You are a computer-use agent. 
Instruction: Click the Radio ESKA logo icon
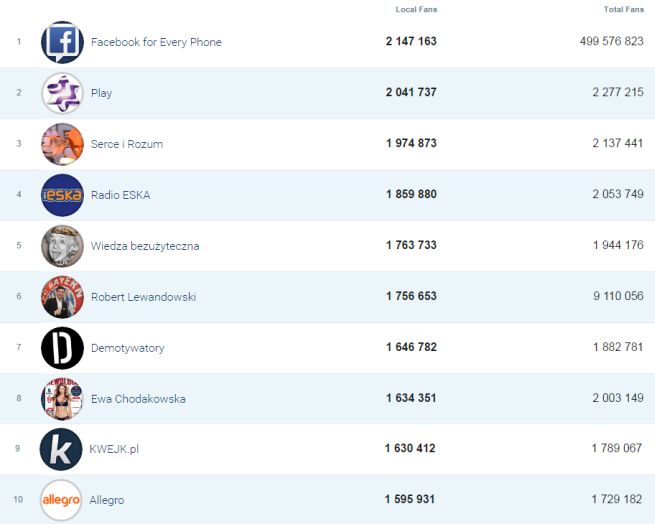(62, 195)
